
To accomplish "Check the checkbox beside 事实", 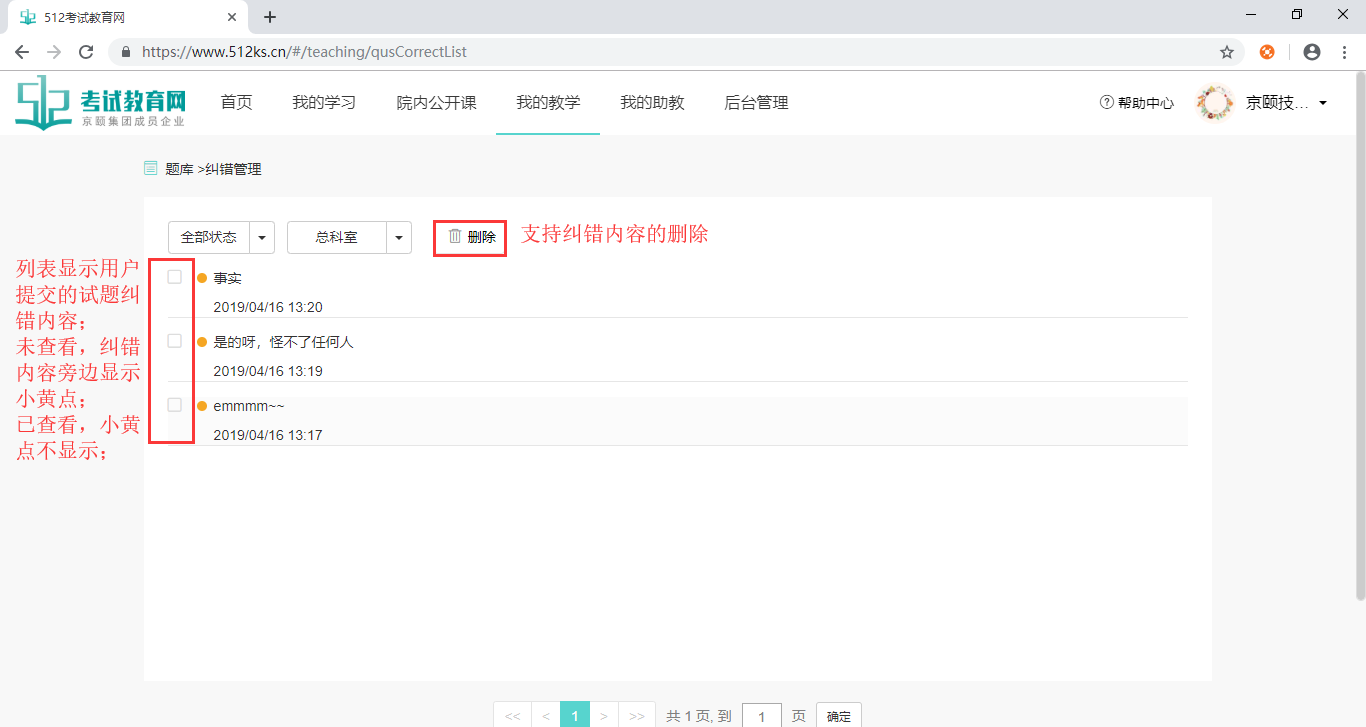I will point(172,277).
